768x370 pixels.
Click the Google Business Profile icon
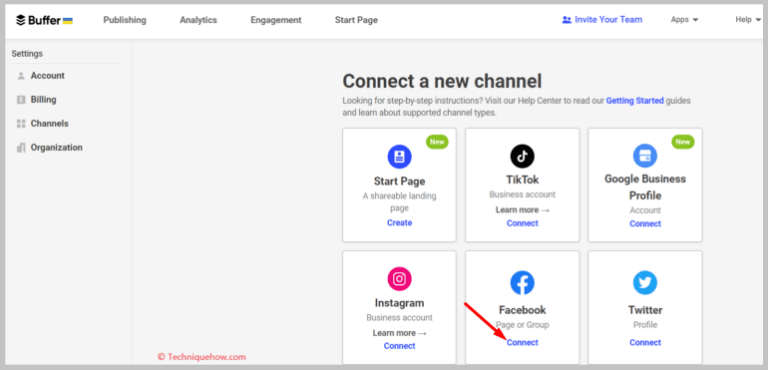[645, 156]
